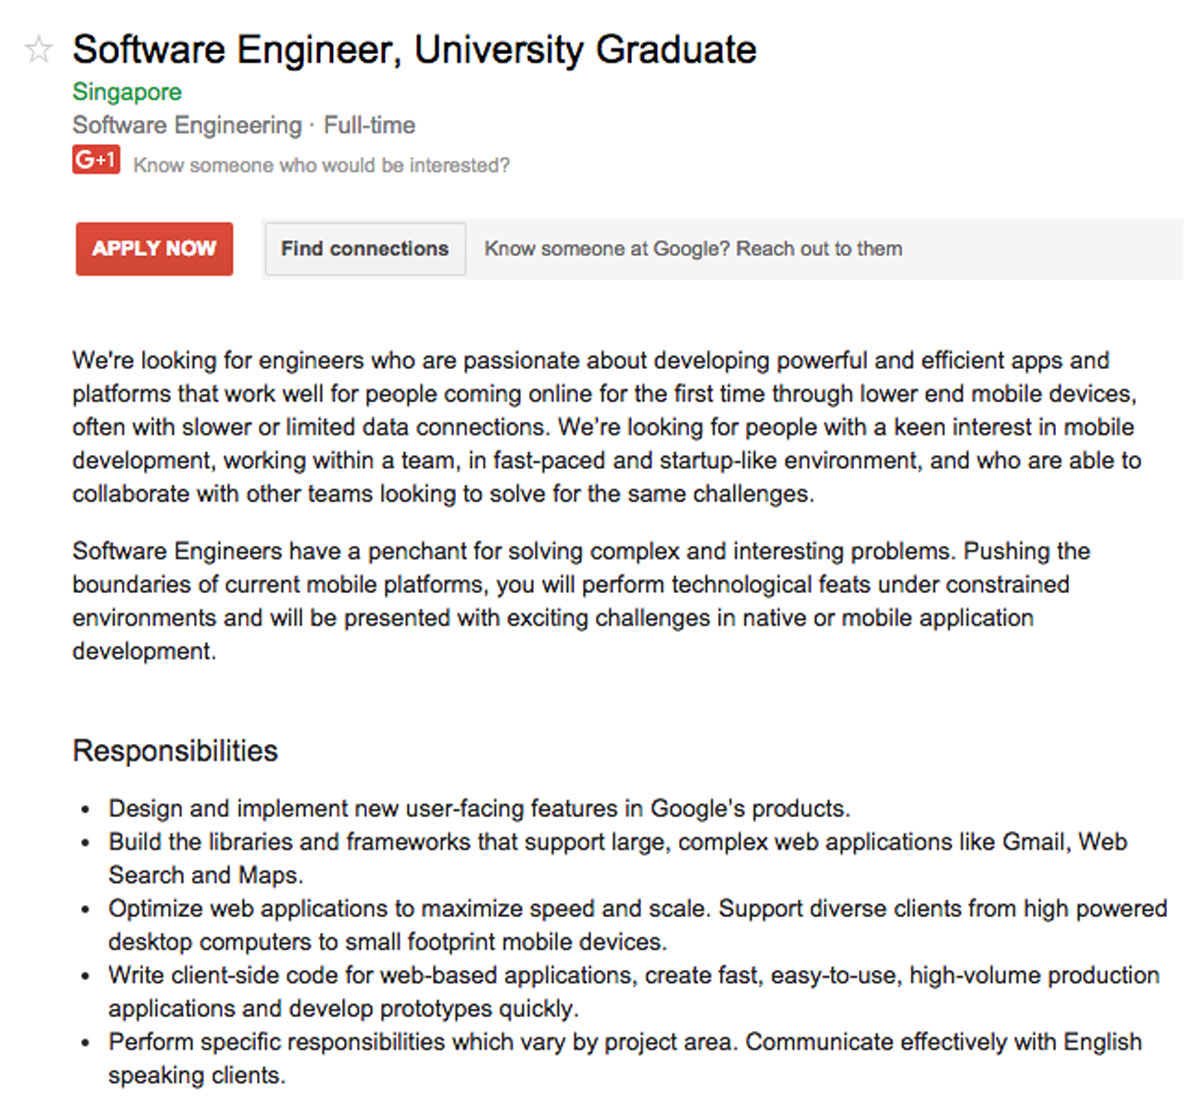Click 'Know someone at Google? Reach out' text
1200x1100 pixels.
[693, 249]
